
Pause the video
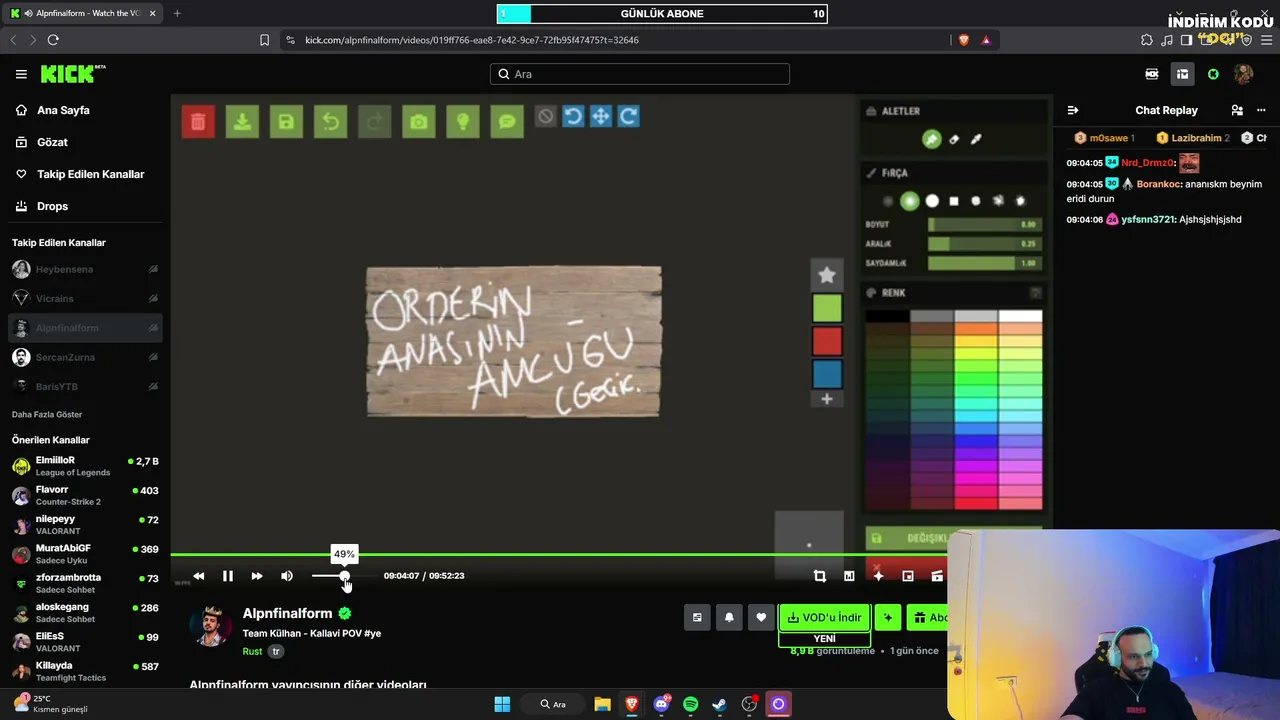(228, 576)
